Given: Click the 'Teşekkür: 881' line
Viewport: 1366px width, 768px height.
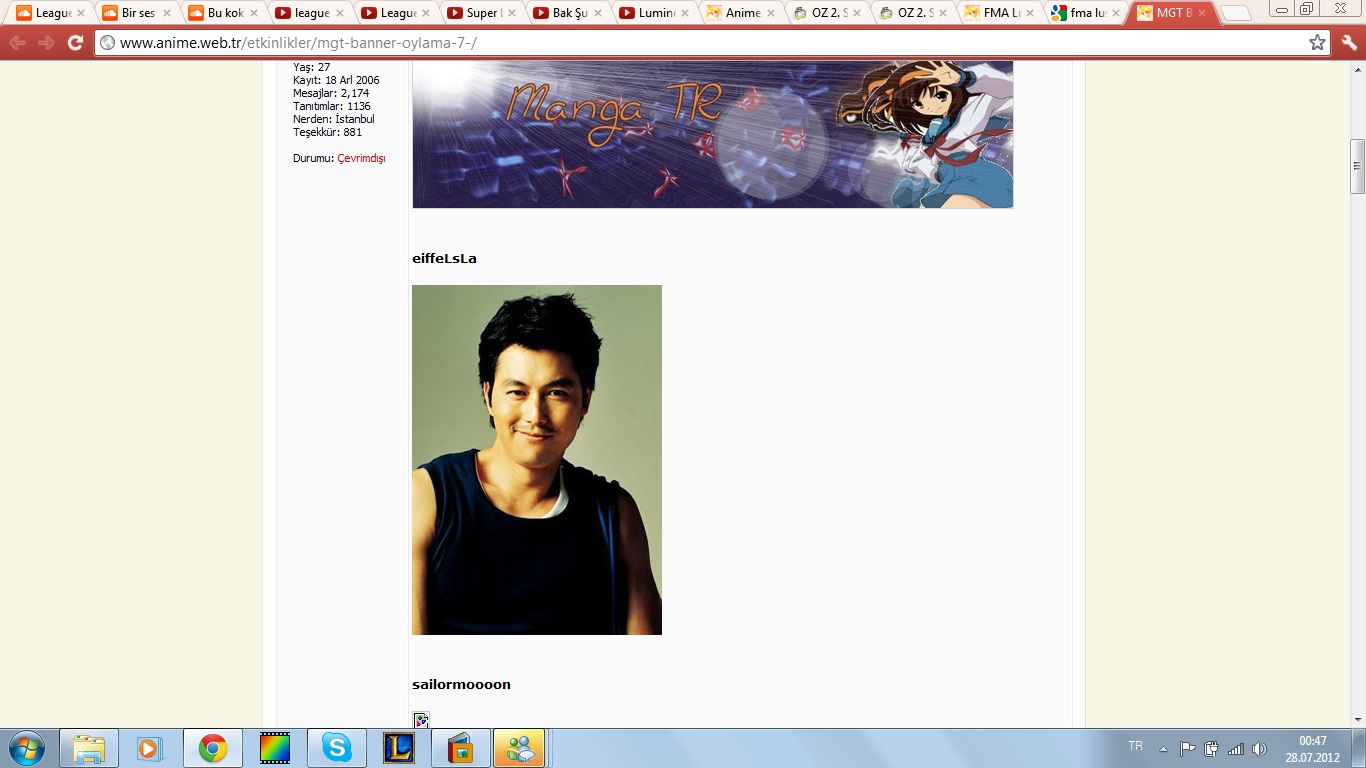Looking at the screenshot, I should [328, 132].
